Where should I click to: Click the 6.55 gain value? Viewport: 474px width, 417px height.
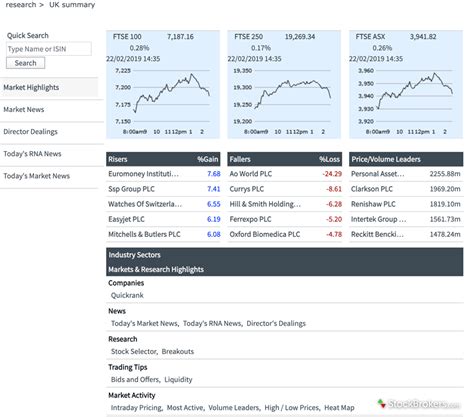[x=214, y=204]
